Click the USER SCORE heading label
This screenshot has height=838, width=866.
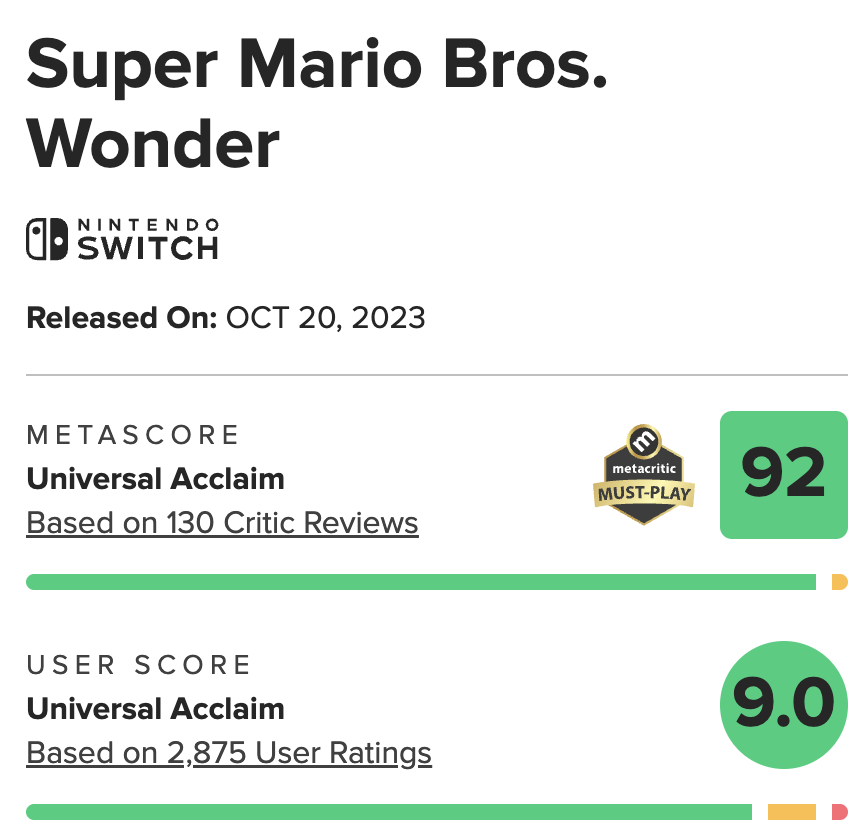[139, 665]
